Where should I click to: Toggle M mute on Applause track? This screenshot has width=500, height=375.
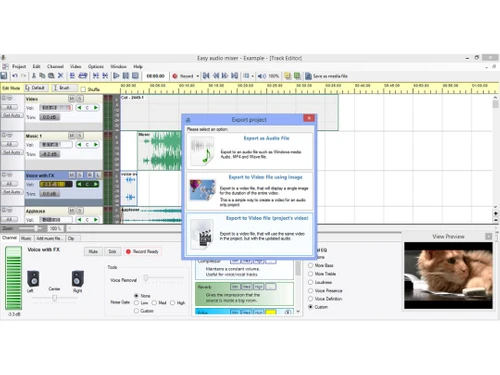coord(72,211)
